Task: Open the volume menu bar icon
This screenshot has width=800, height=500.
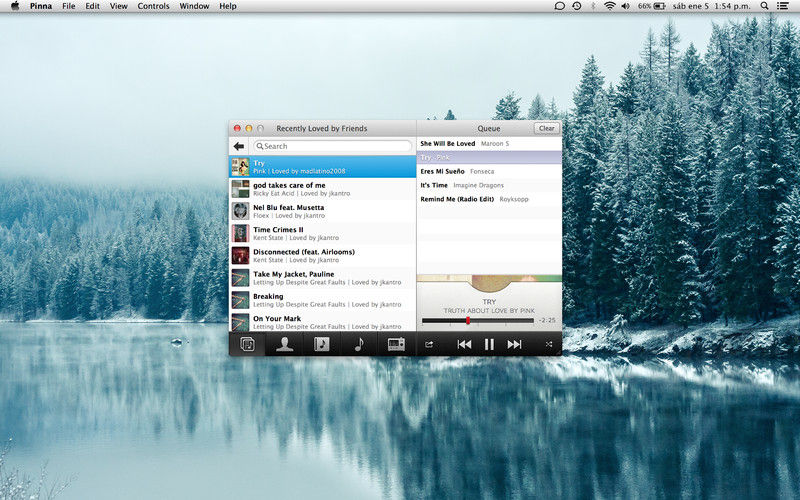Action: coord(626,6)
